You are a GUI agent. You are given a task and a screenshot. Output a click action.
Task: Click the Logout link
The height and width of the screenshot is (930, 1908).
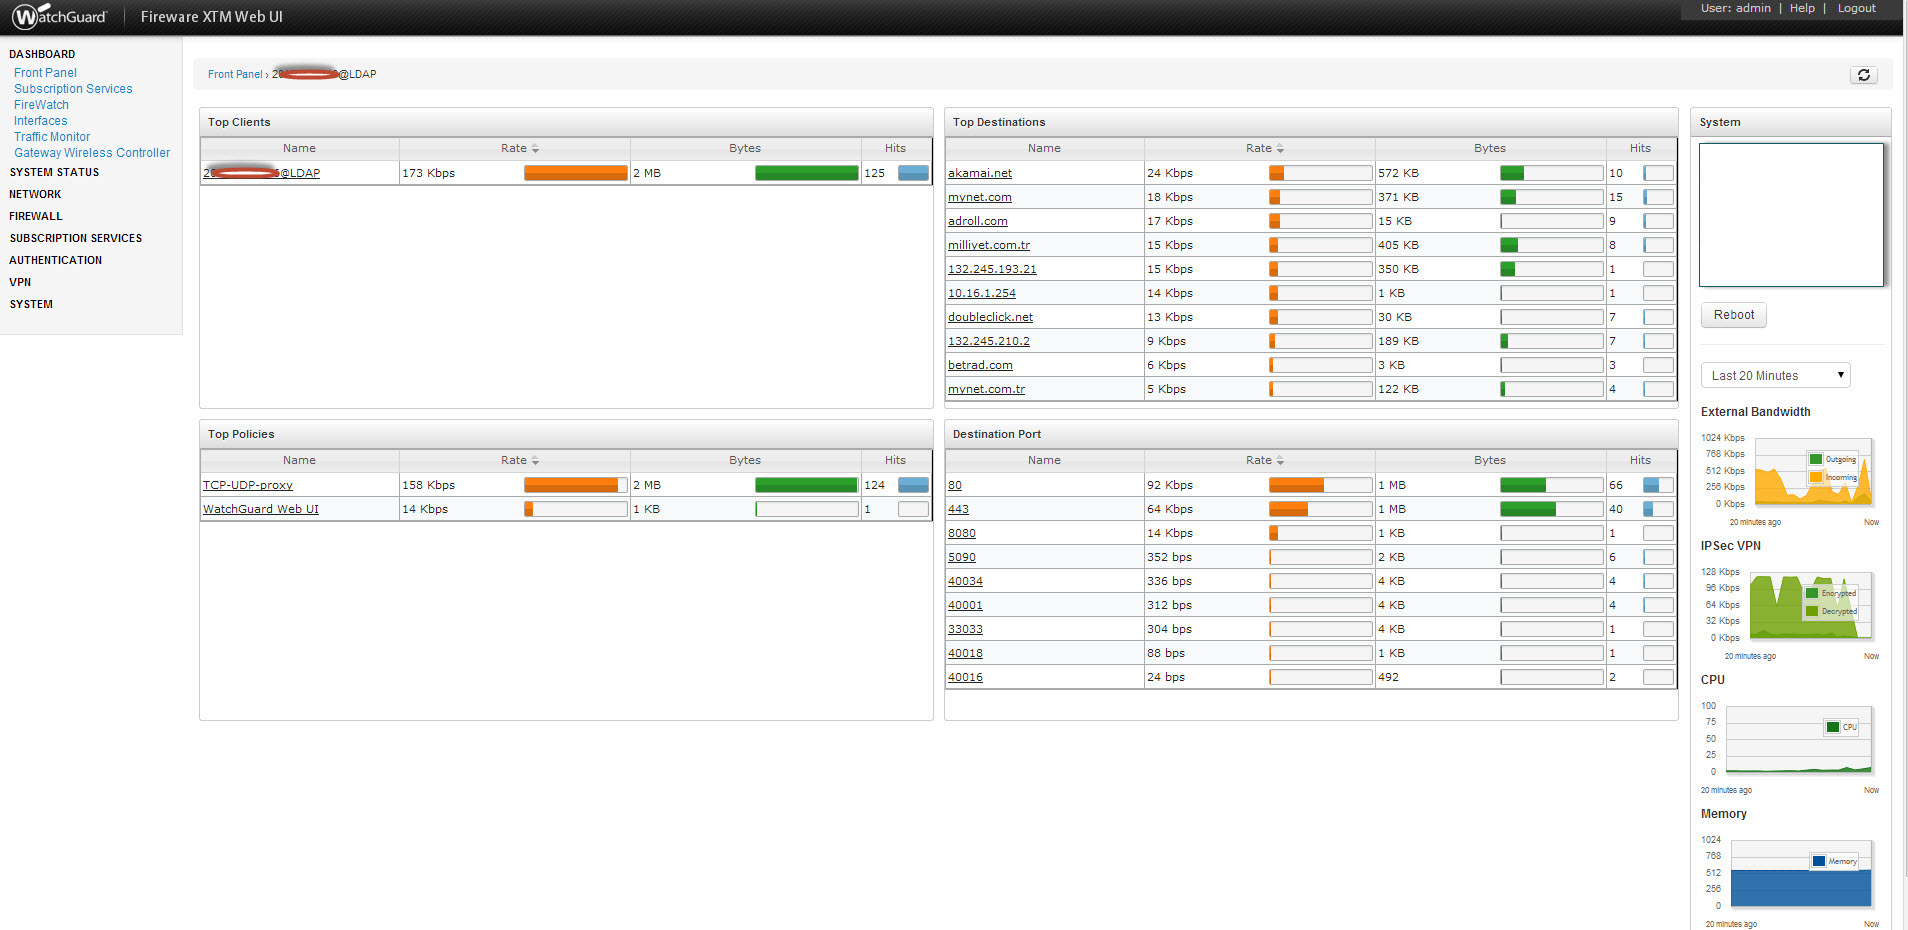[x=1857, y=8]
